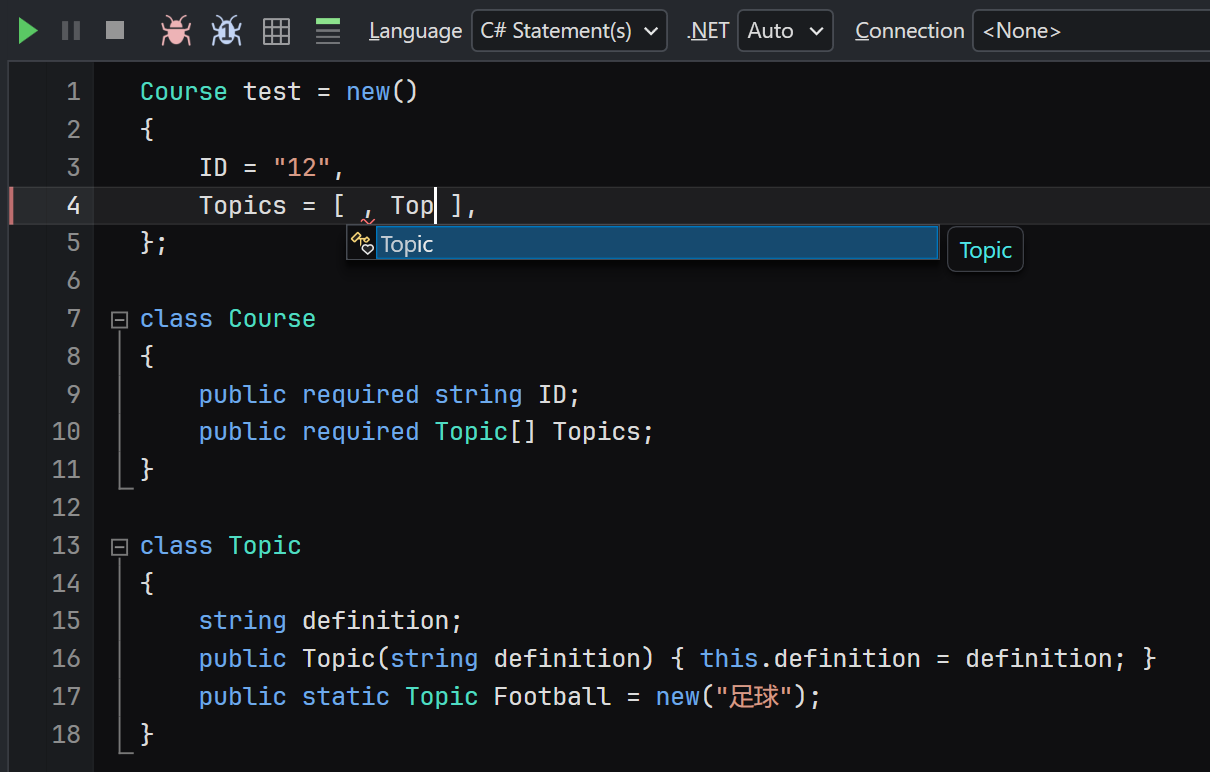Click line number 13 in the gutter
This screenshot has height=772, width=1210.
(66, 545)
